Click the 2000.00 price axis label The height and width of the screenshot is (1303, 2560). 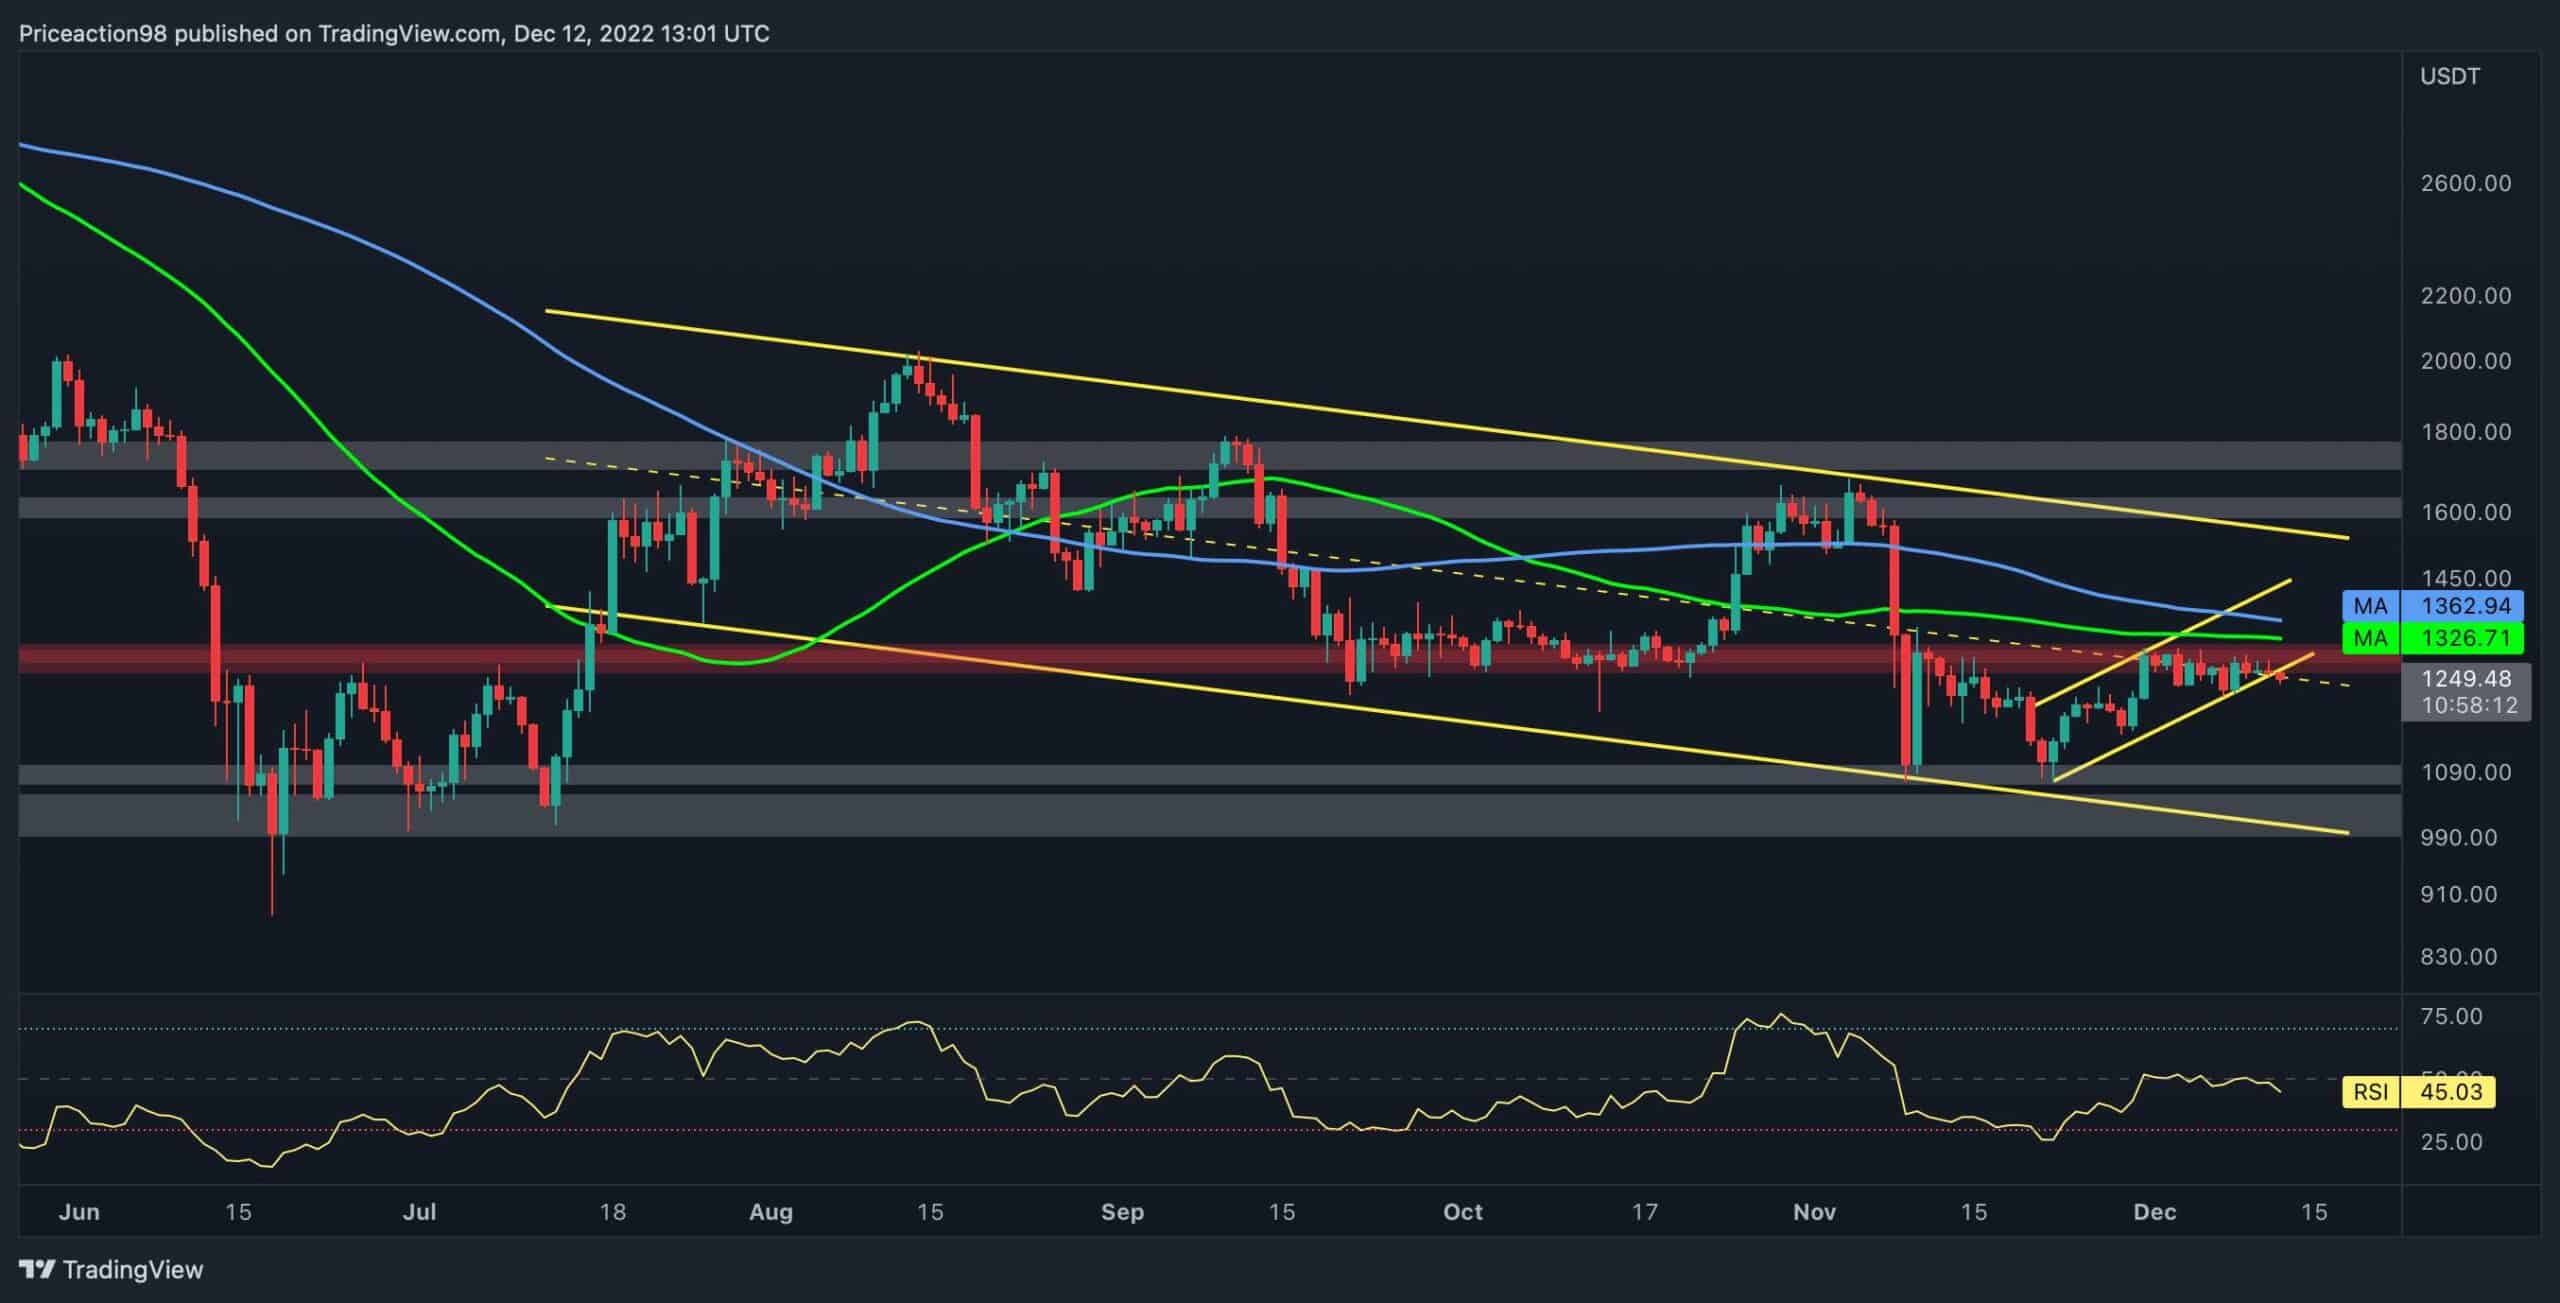[2466, 361]
